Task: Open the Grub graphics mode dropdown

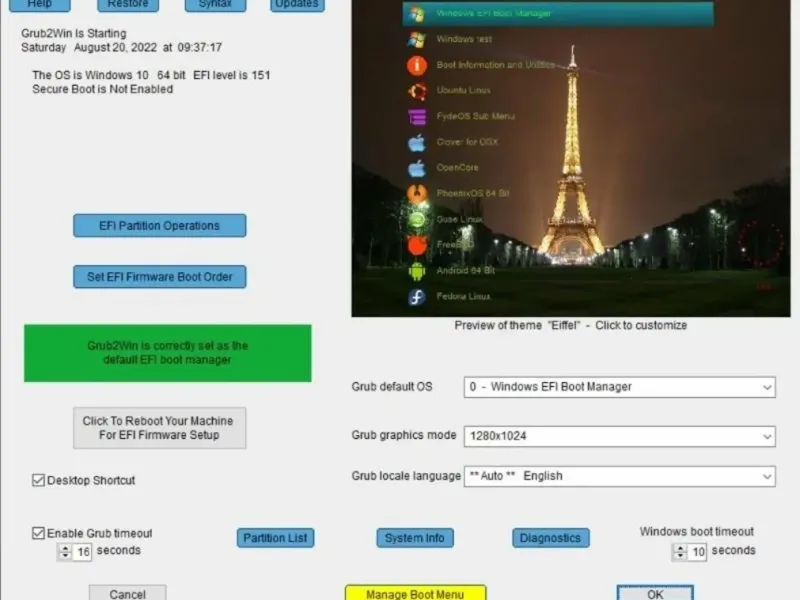Action: pos(619,436)
